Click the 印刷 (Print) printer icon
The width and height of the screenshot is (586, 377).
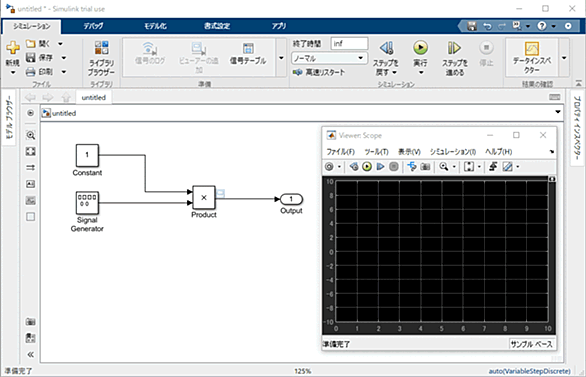(31, 72)
